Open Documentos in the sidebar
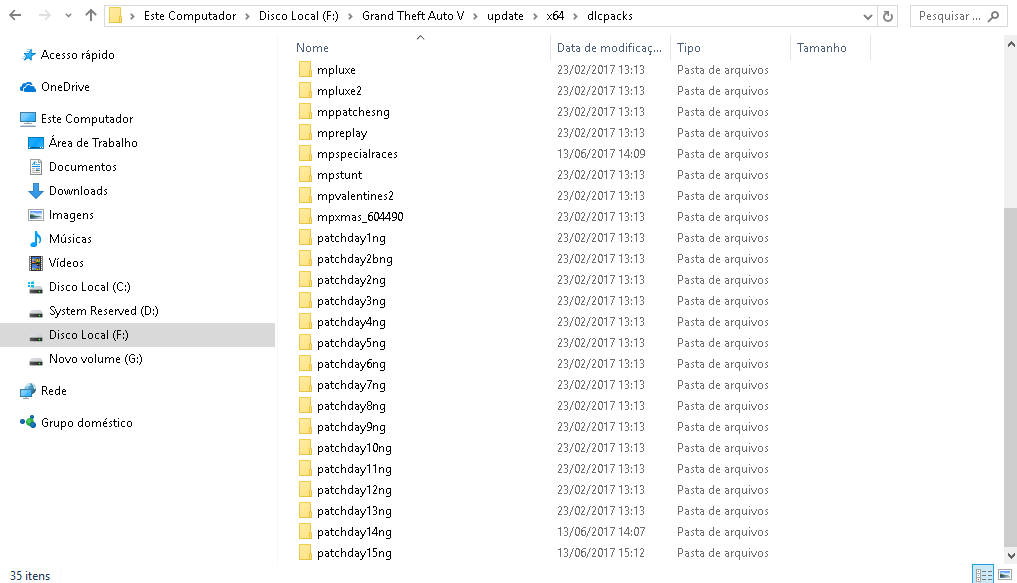 point(82,167)
